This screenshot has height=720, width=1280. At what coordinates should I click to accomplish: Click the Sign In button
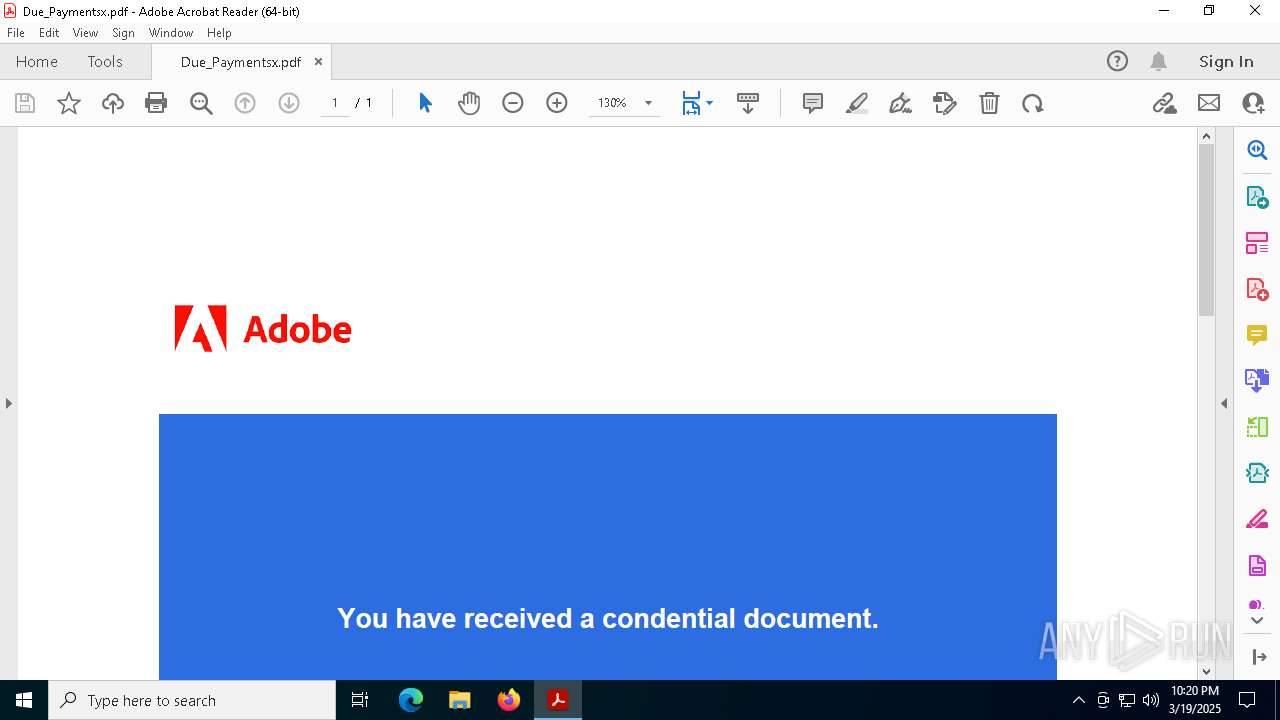(x=1226, y=61)
